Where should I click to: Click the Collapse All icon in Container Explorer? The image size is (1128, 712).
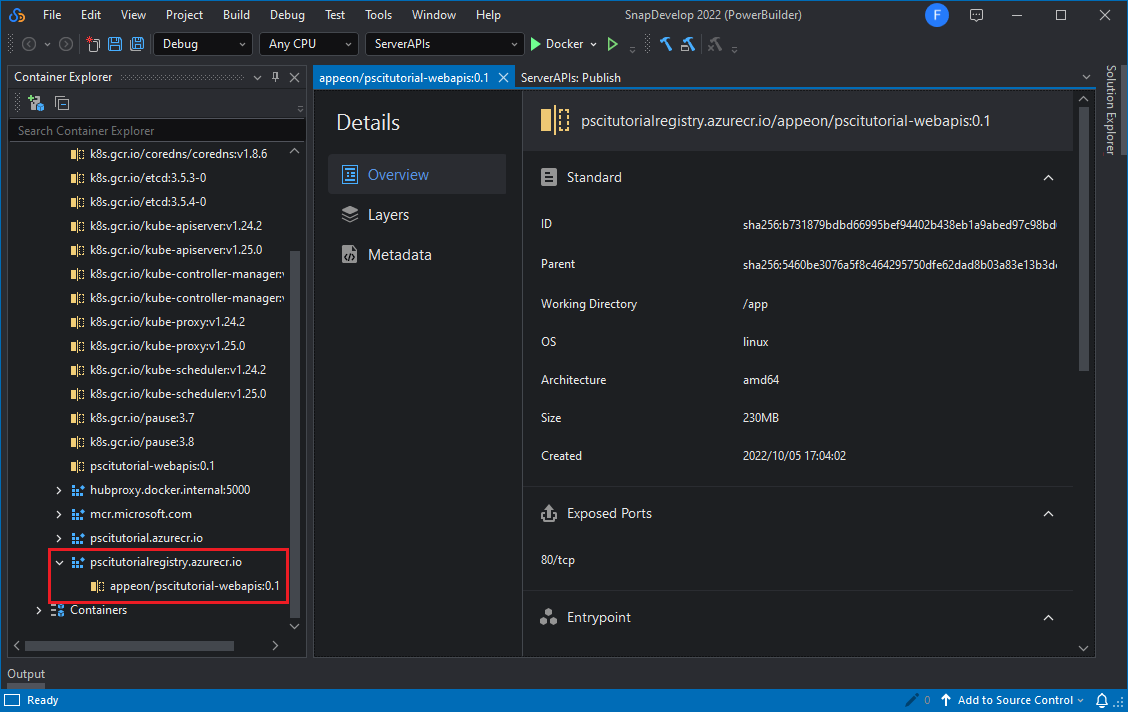(62, 103)
